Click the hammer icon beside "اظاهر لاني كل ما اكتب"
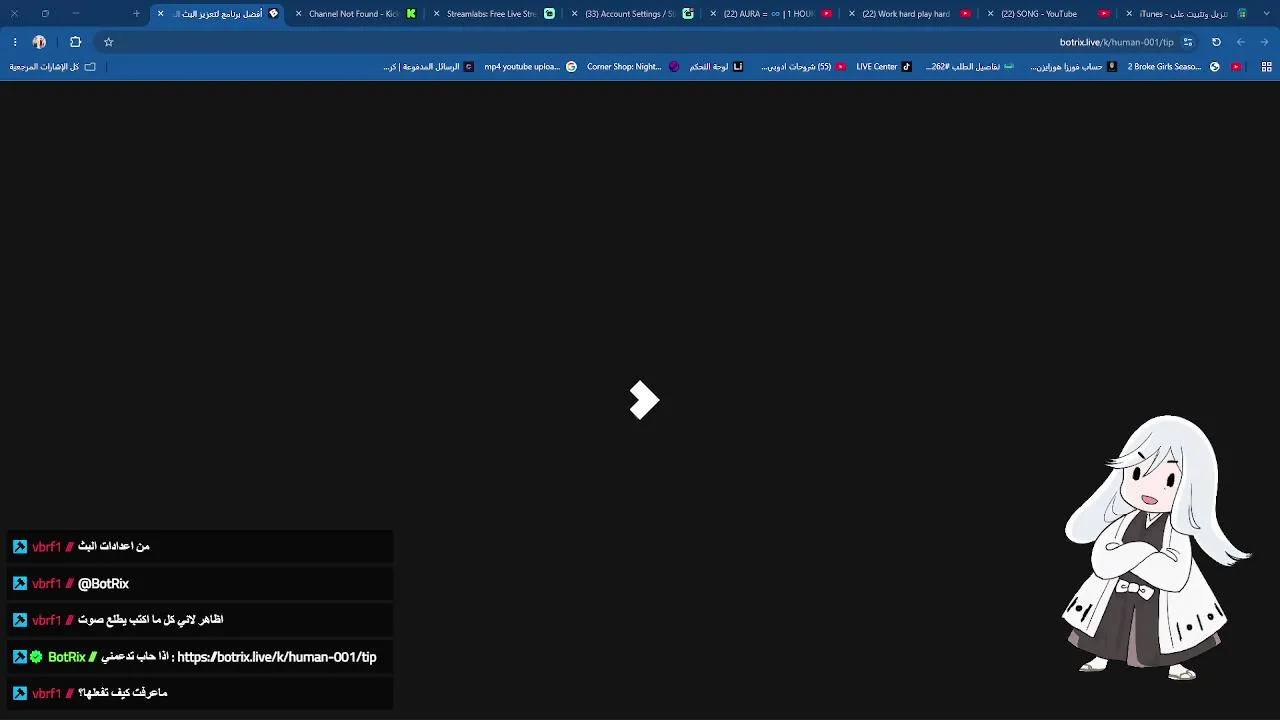Screen dimensions: 1280x720 click(x=20, y=620)
